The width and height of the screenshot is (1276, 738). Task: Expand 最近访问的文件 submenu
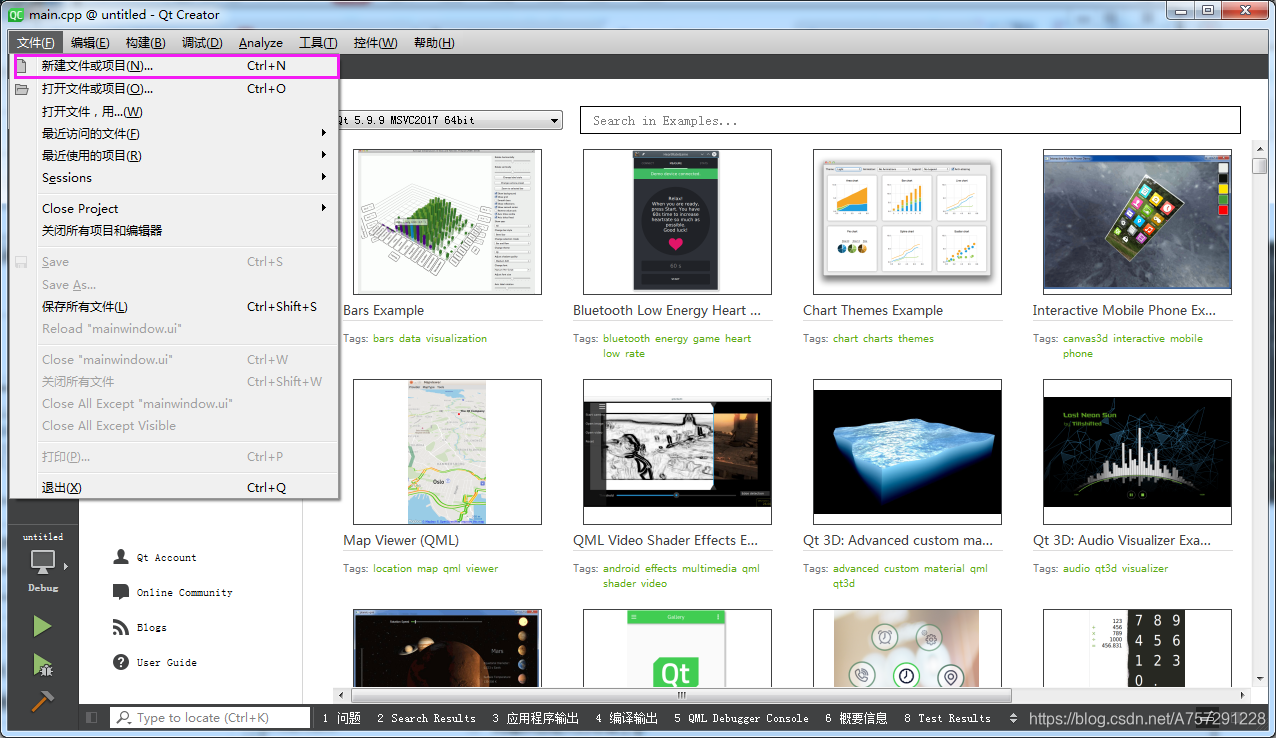click(x=175, y=134)
